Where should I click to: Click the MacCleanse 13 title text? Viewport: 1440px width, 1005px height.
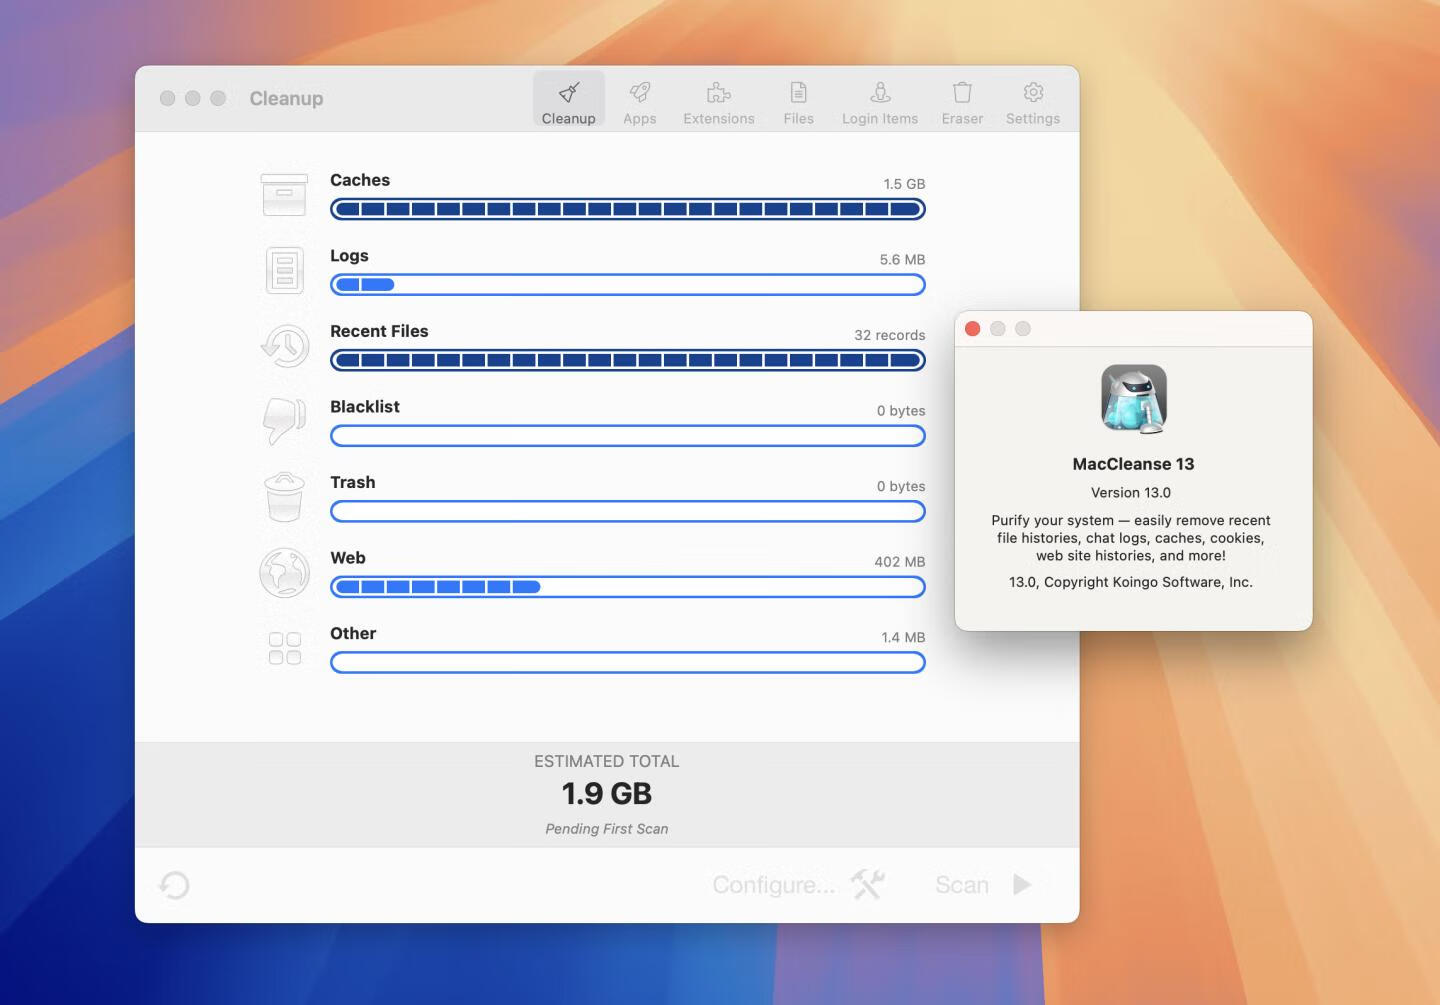[1133, 464]
